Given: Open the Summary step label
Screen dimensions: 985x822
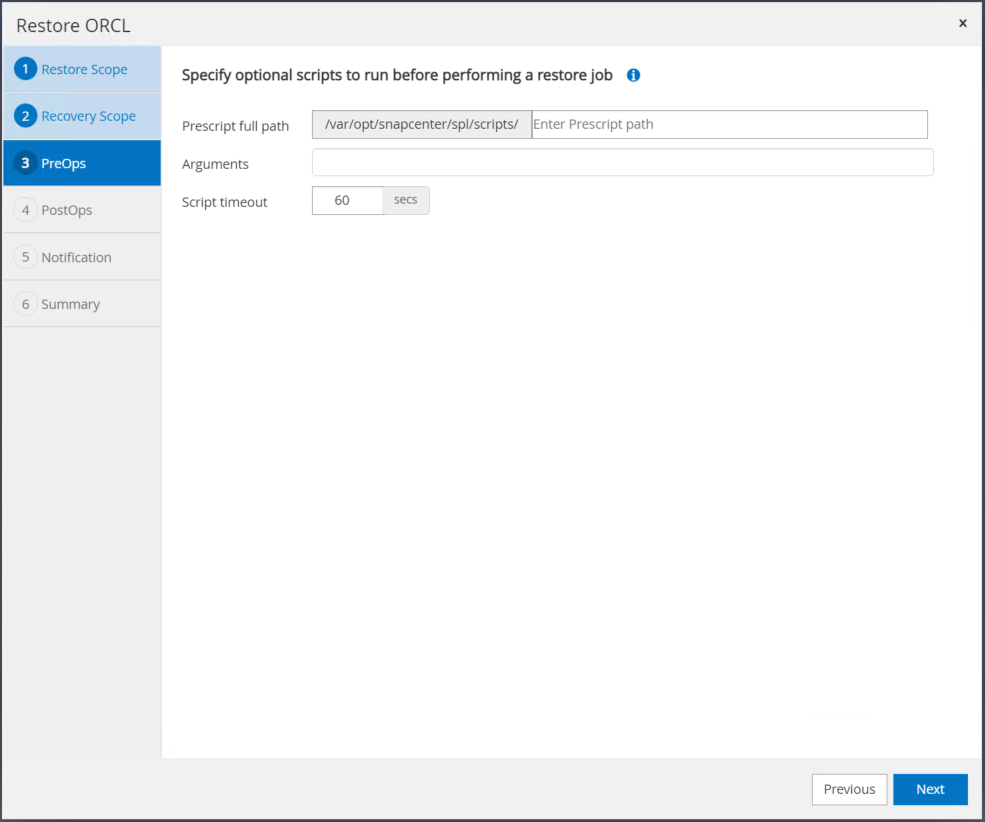Looking at the screenshot, I should [70, 304].
